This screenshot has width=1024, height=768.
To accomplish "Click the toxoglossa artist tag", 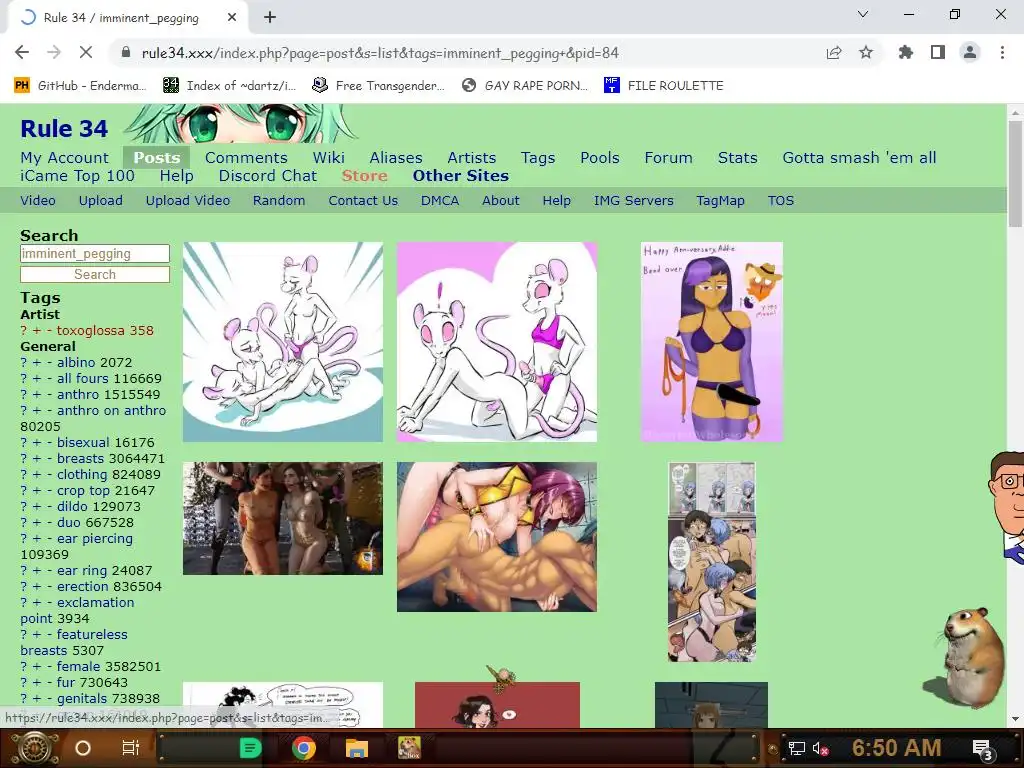I will pos(91,330).
